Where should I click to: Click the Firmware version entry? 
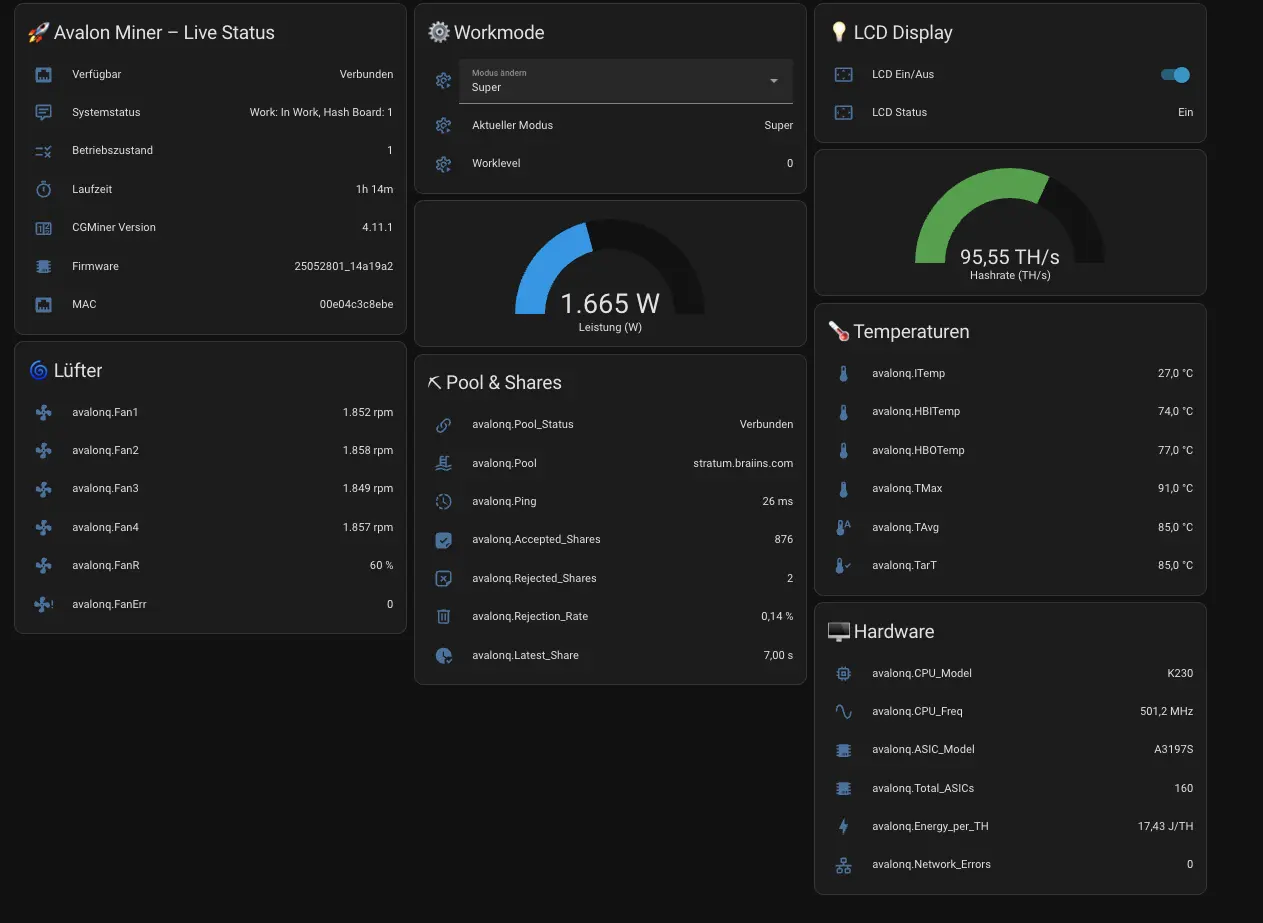tap(210, 267)
